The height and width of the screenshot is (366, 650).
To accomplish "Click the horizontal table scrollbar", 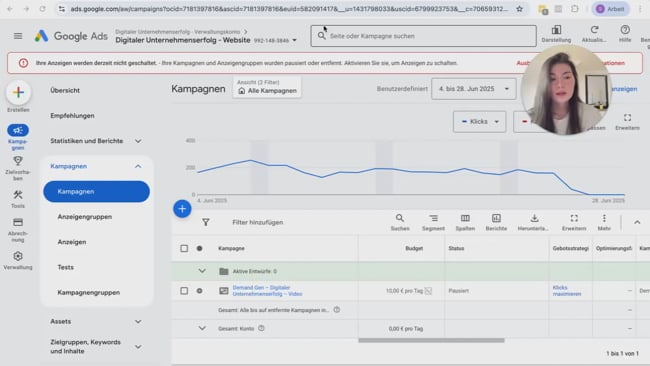I will (x=431, y=340).
